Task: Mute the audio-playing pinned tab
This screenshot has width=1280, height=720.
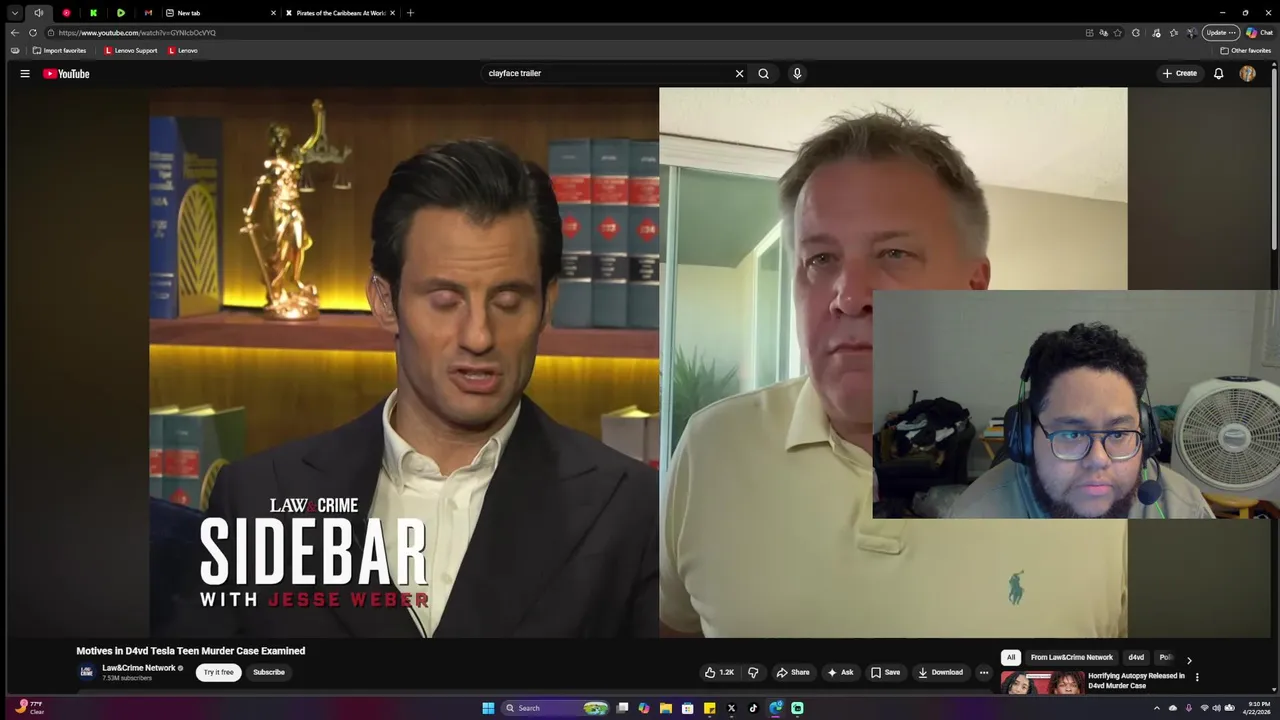Action: 39,13
